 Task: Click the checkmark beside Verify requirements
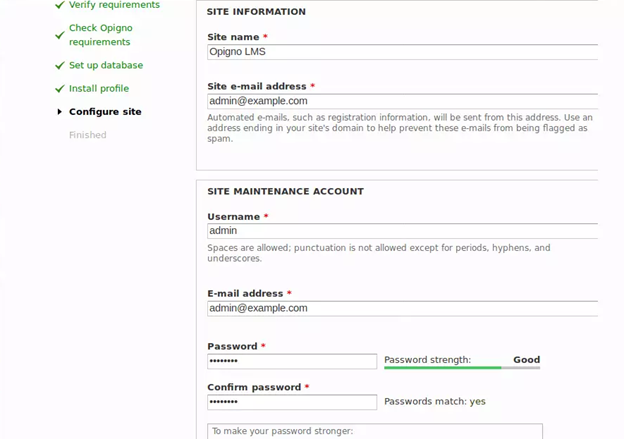[60, 5]
